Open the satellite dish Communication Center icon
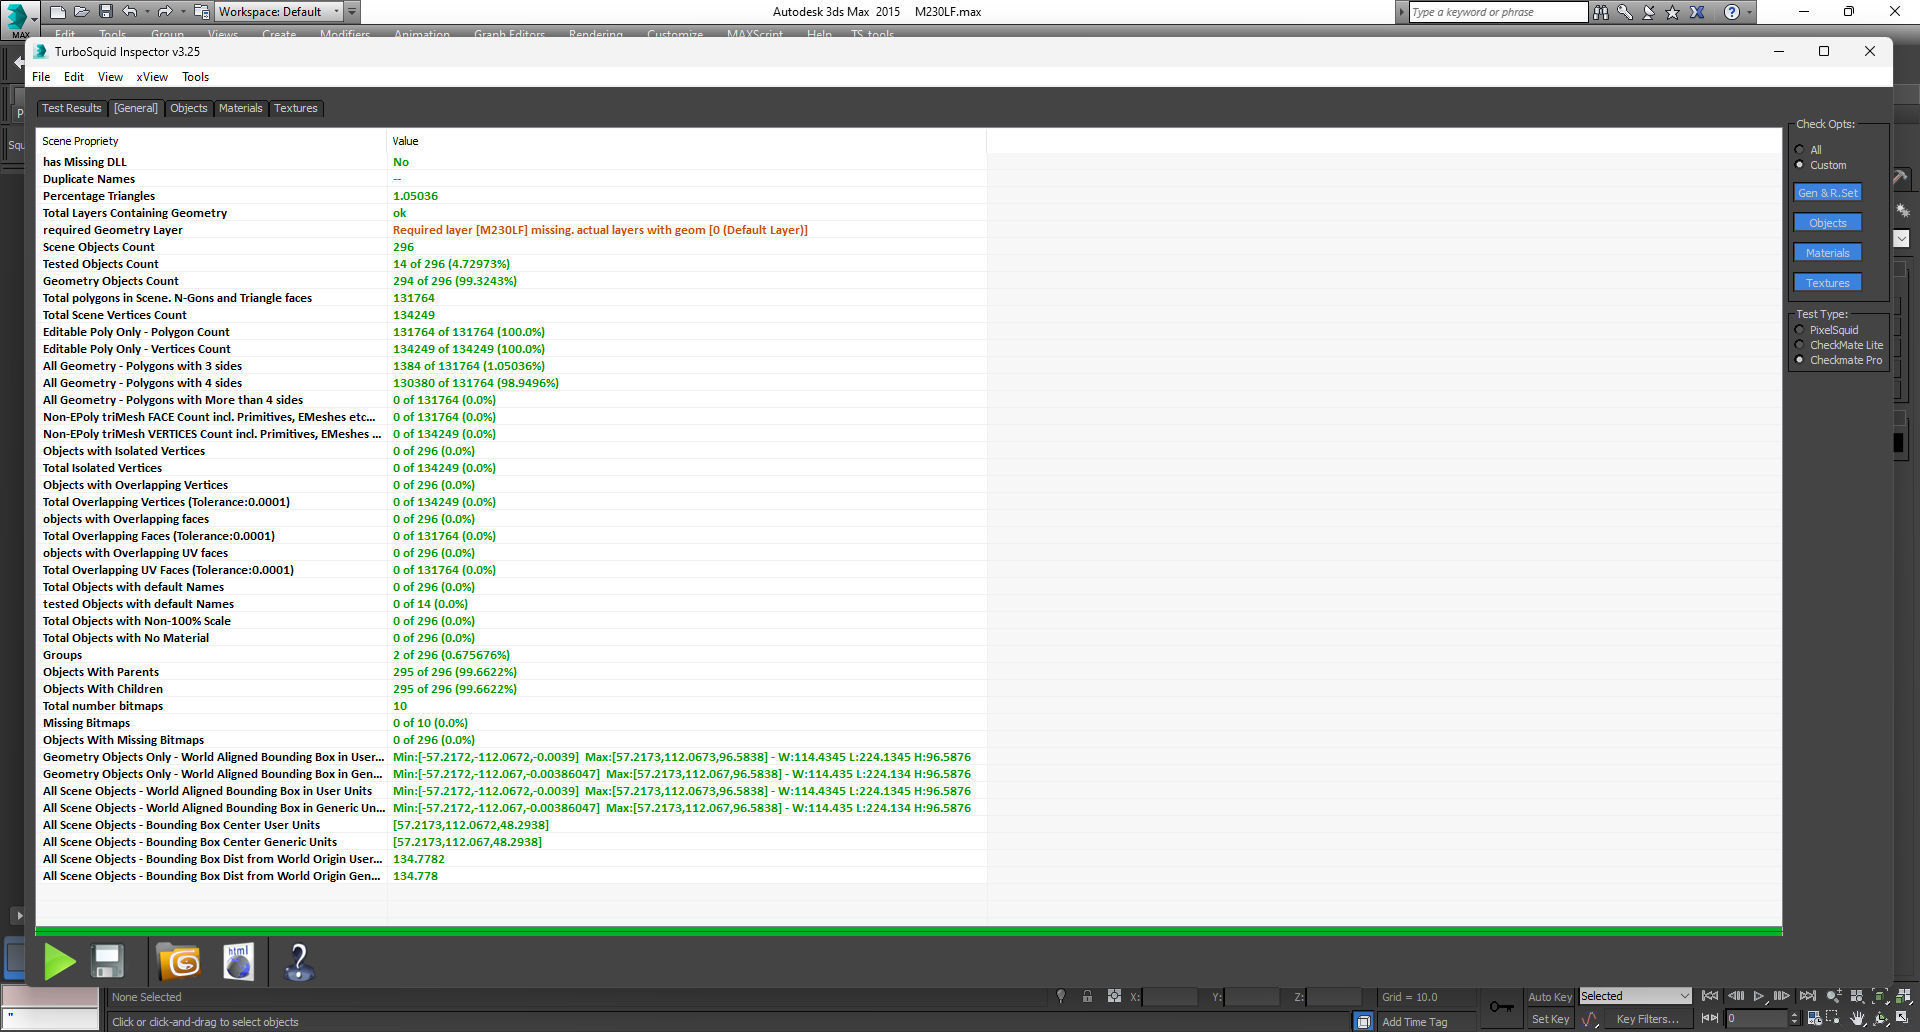Screen dimensions: 1920x1032 [1649, 12]
